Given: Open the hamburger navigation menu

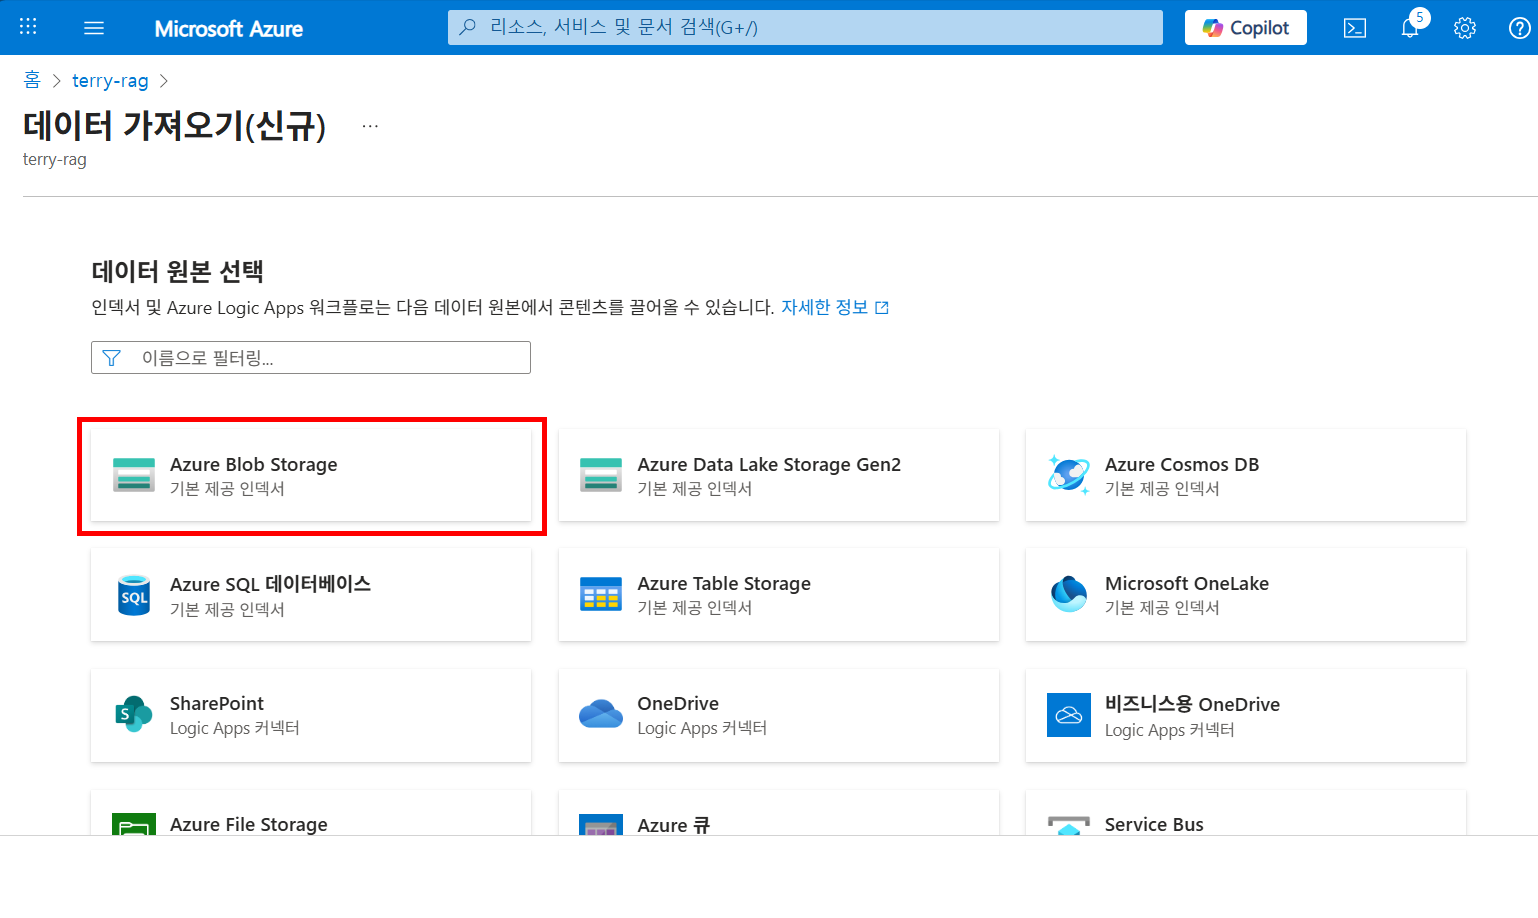Looking at the screenshot, I should pyautogui.click(x=94, y=28).
